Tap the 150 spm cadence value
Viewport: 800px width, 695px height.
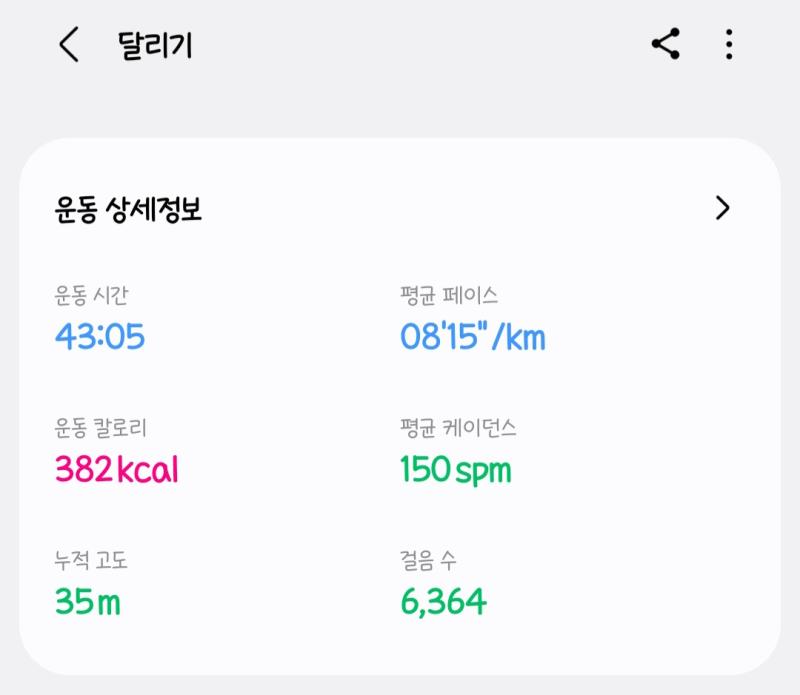(456, 469)
